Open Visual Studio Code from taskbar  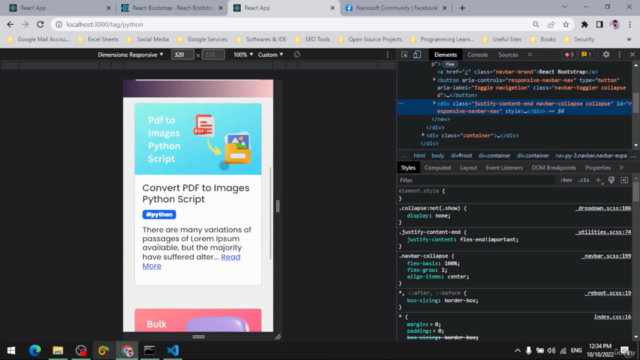point(173,350)
